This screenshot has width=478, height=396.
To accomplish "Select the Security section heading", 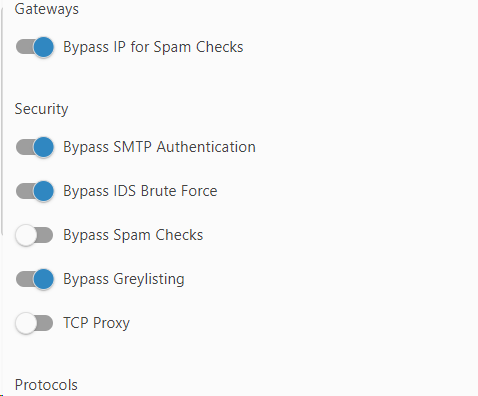I will (41, 109).
